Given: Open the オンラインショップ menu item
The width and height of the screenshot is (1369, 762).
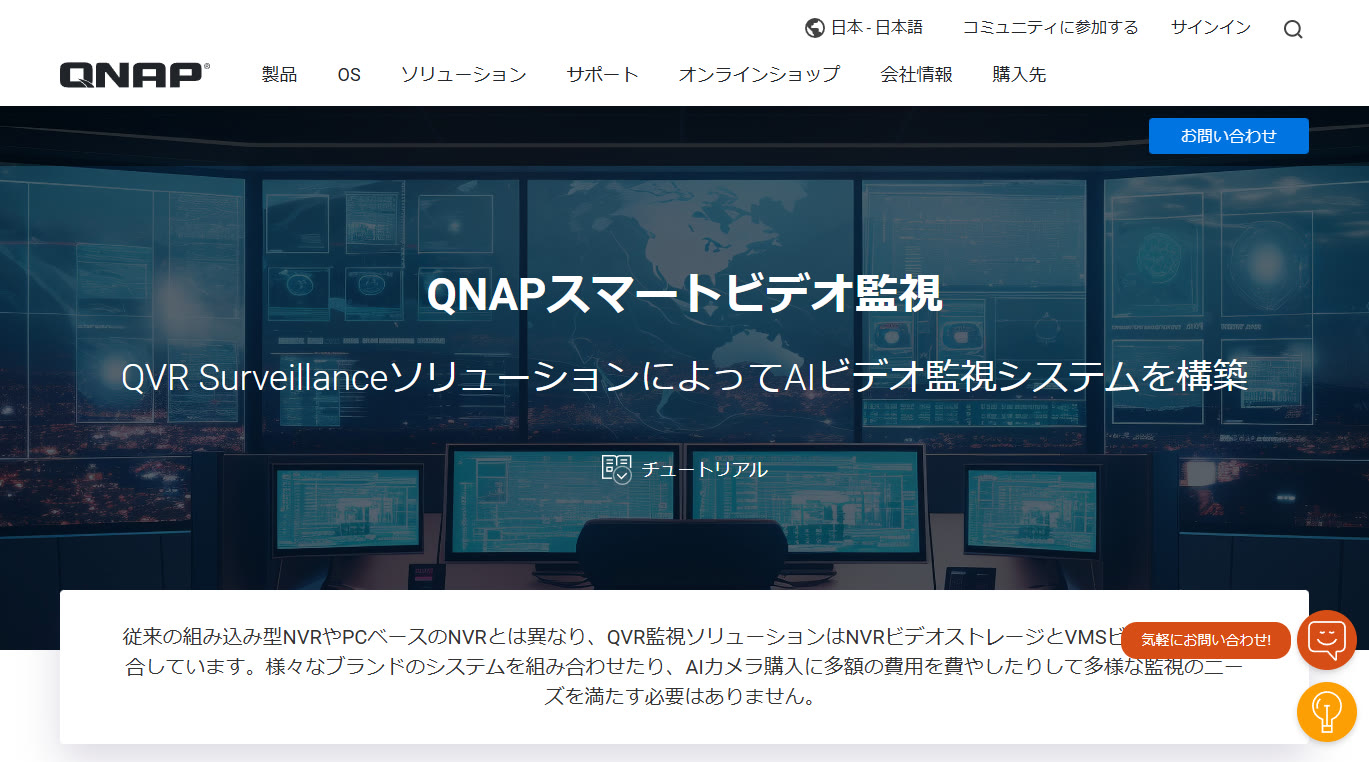Looking at the screenshot, I should [x=759, y=75].
